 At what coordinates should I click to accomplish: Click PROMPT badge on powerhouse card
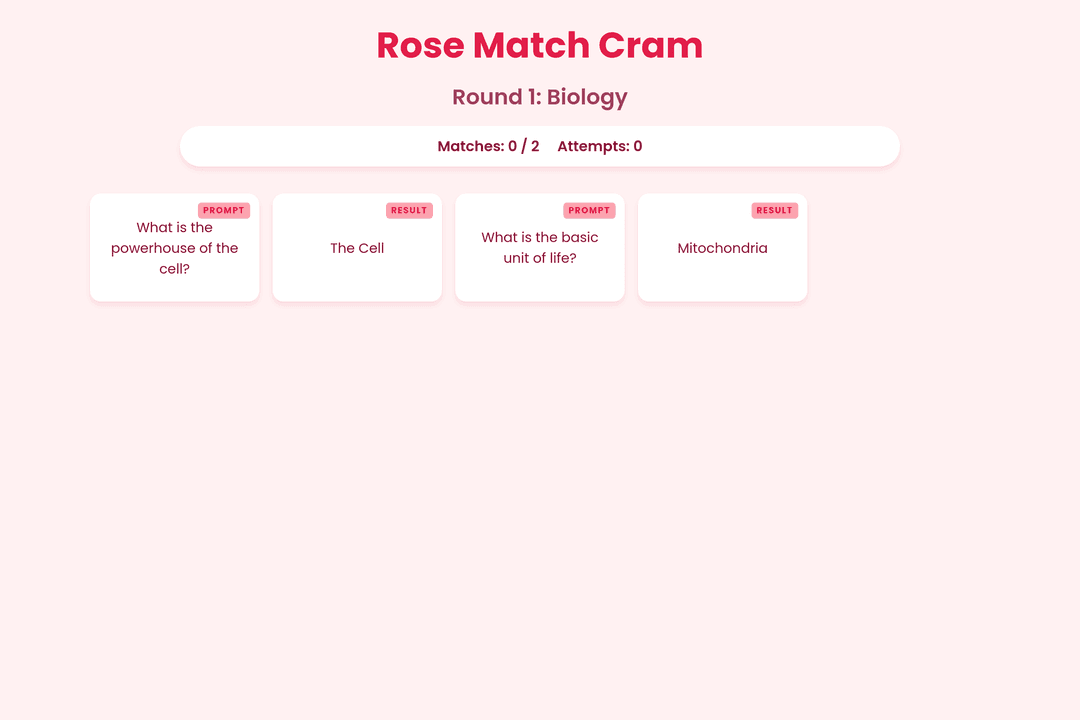pos(224,210)
